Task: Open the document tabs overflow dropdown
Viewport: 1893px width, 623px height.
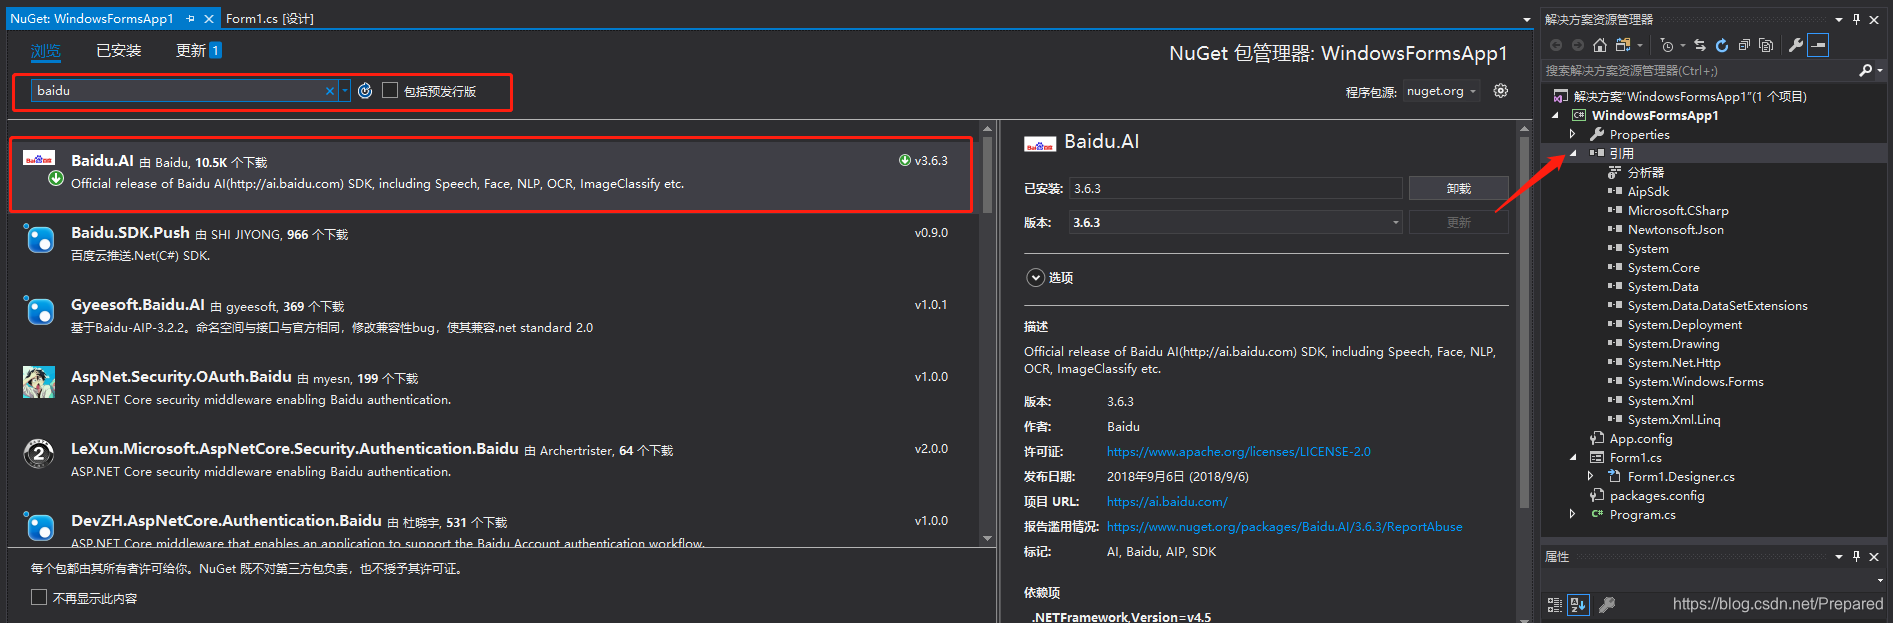Action: [1527, 19]
